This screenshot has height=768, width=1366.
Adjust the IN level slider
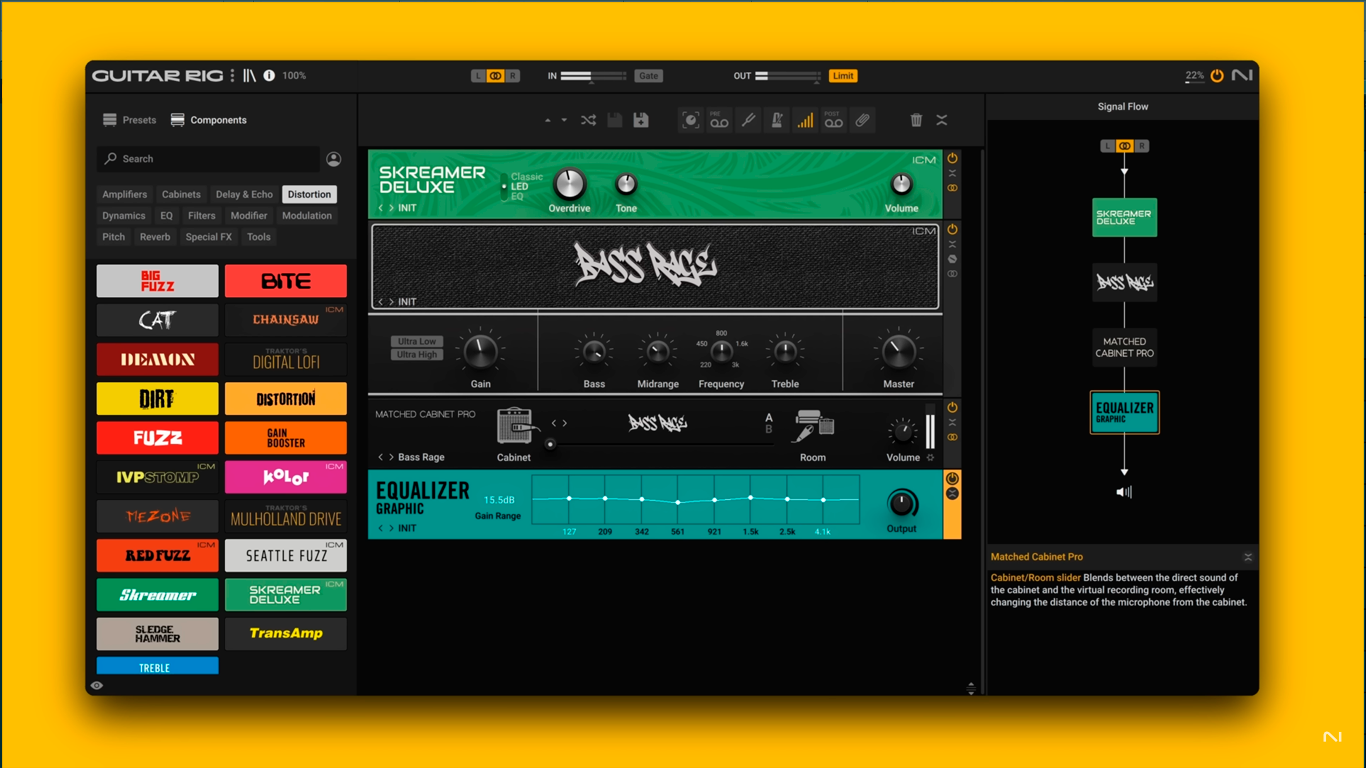coord(593,76)
